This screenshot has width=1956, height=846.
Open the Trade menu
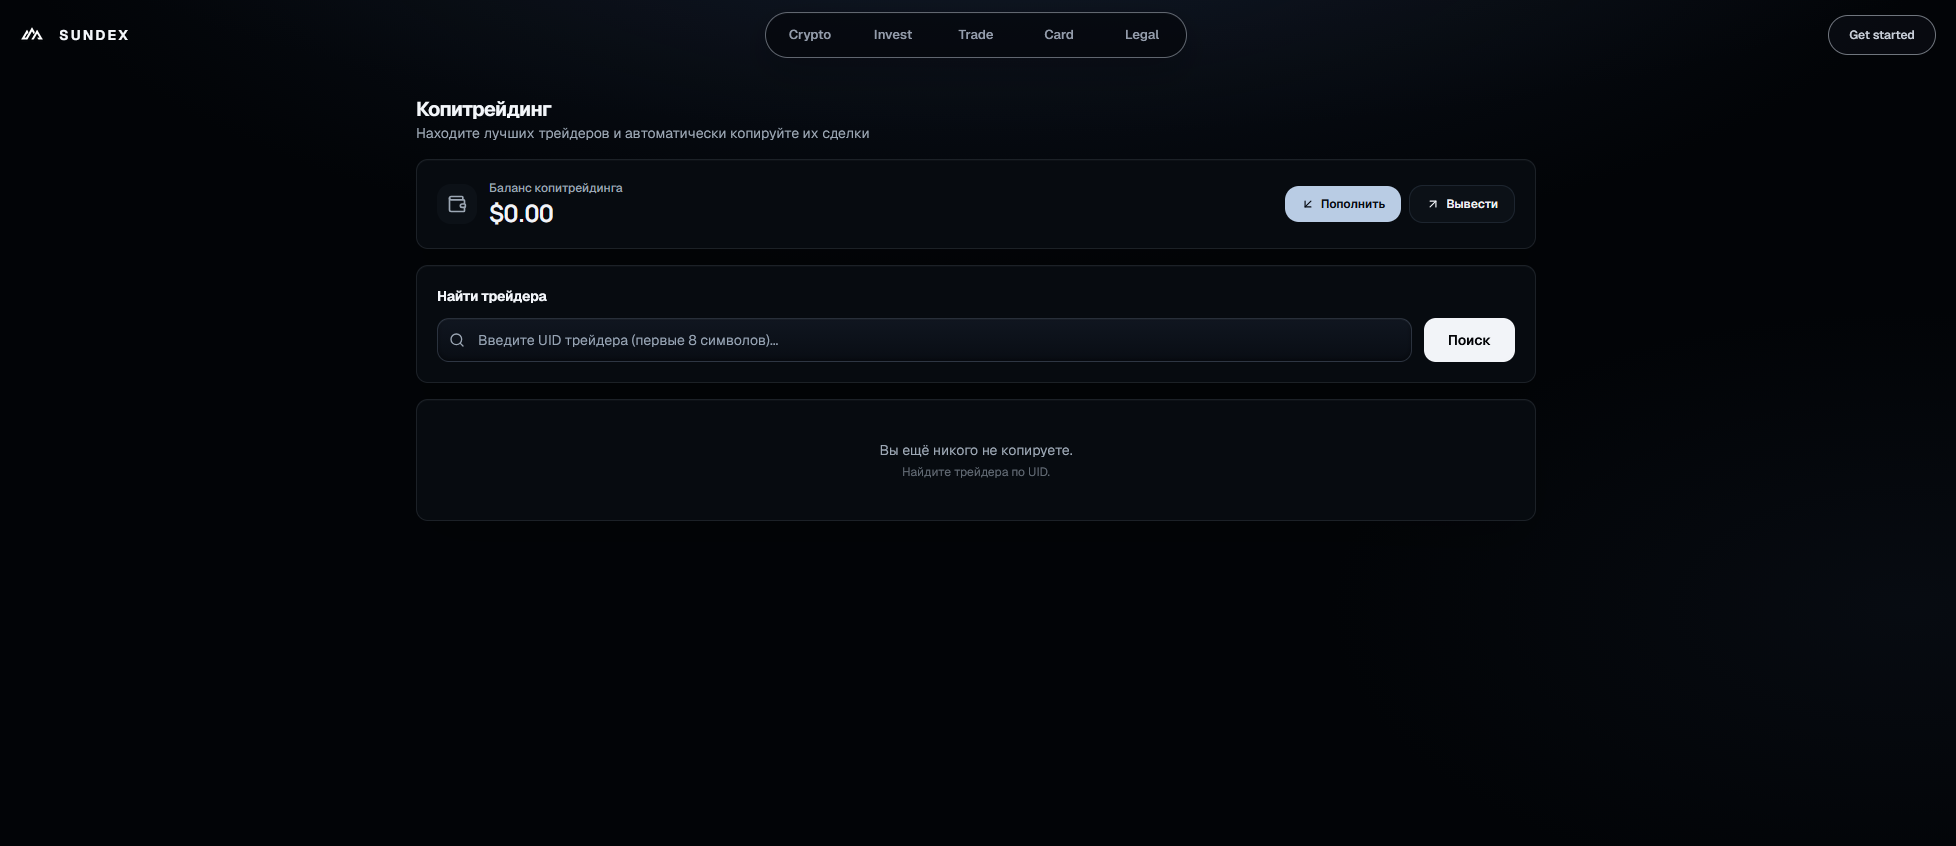point(976,35)
